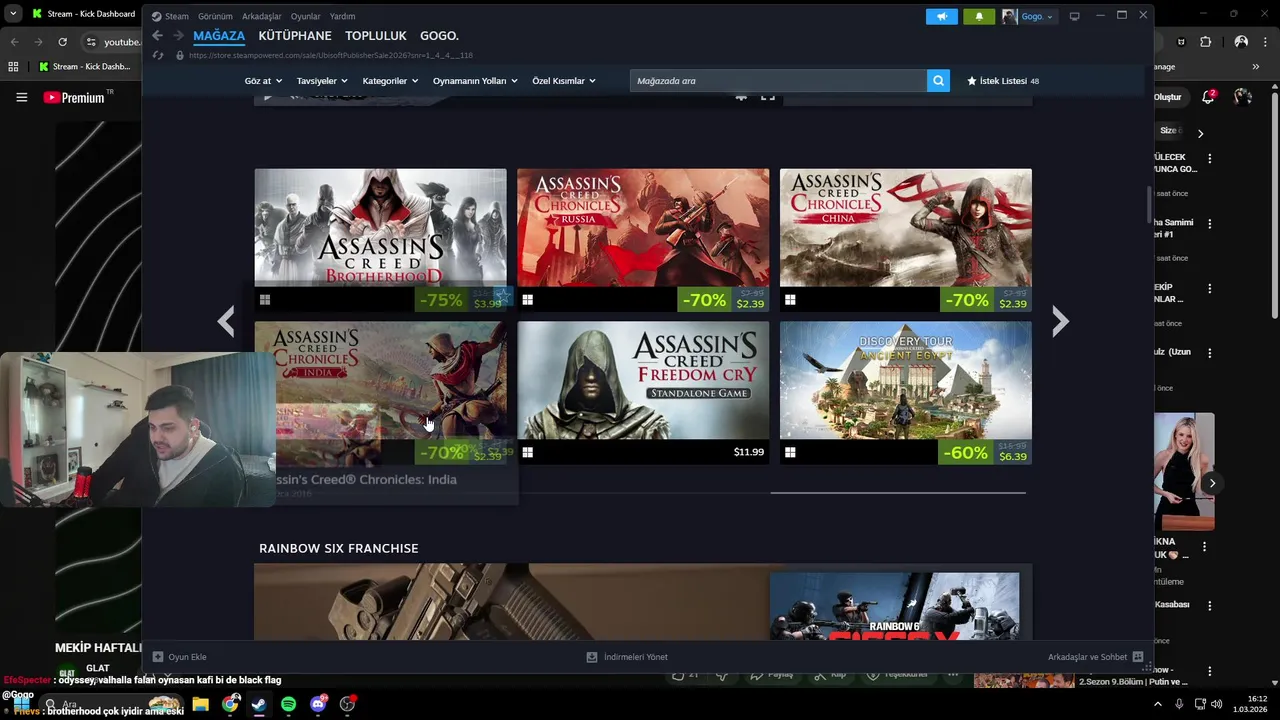Open the GOGO. profile tab
The width and height of the screenshot is (1280, 720).
(x=439, y=35)
